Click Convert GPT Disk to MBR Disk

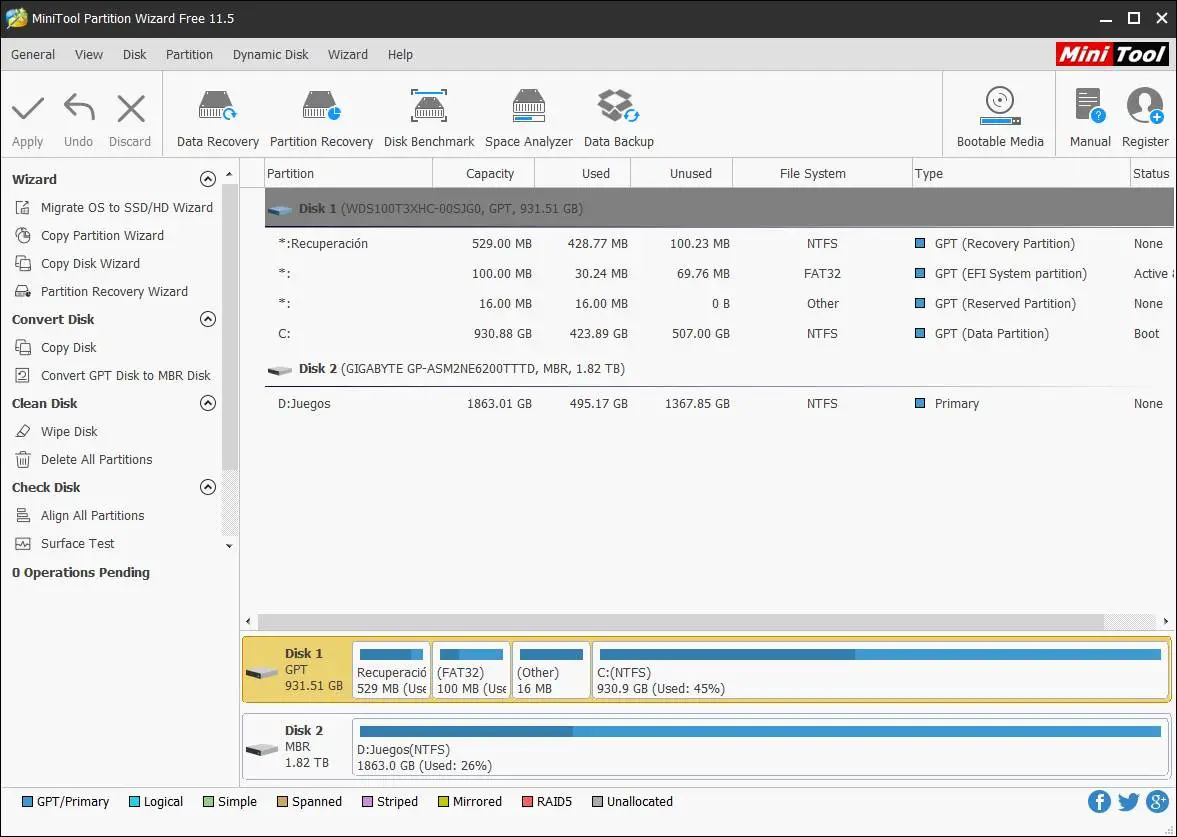tap(125, 376)
